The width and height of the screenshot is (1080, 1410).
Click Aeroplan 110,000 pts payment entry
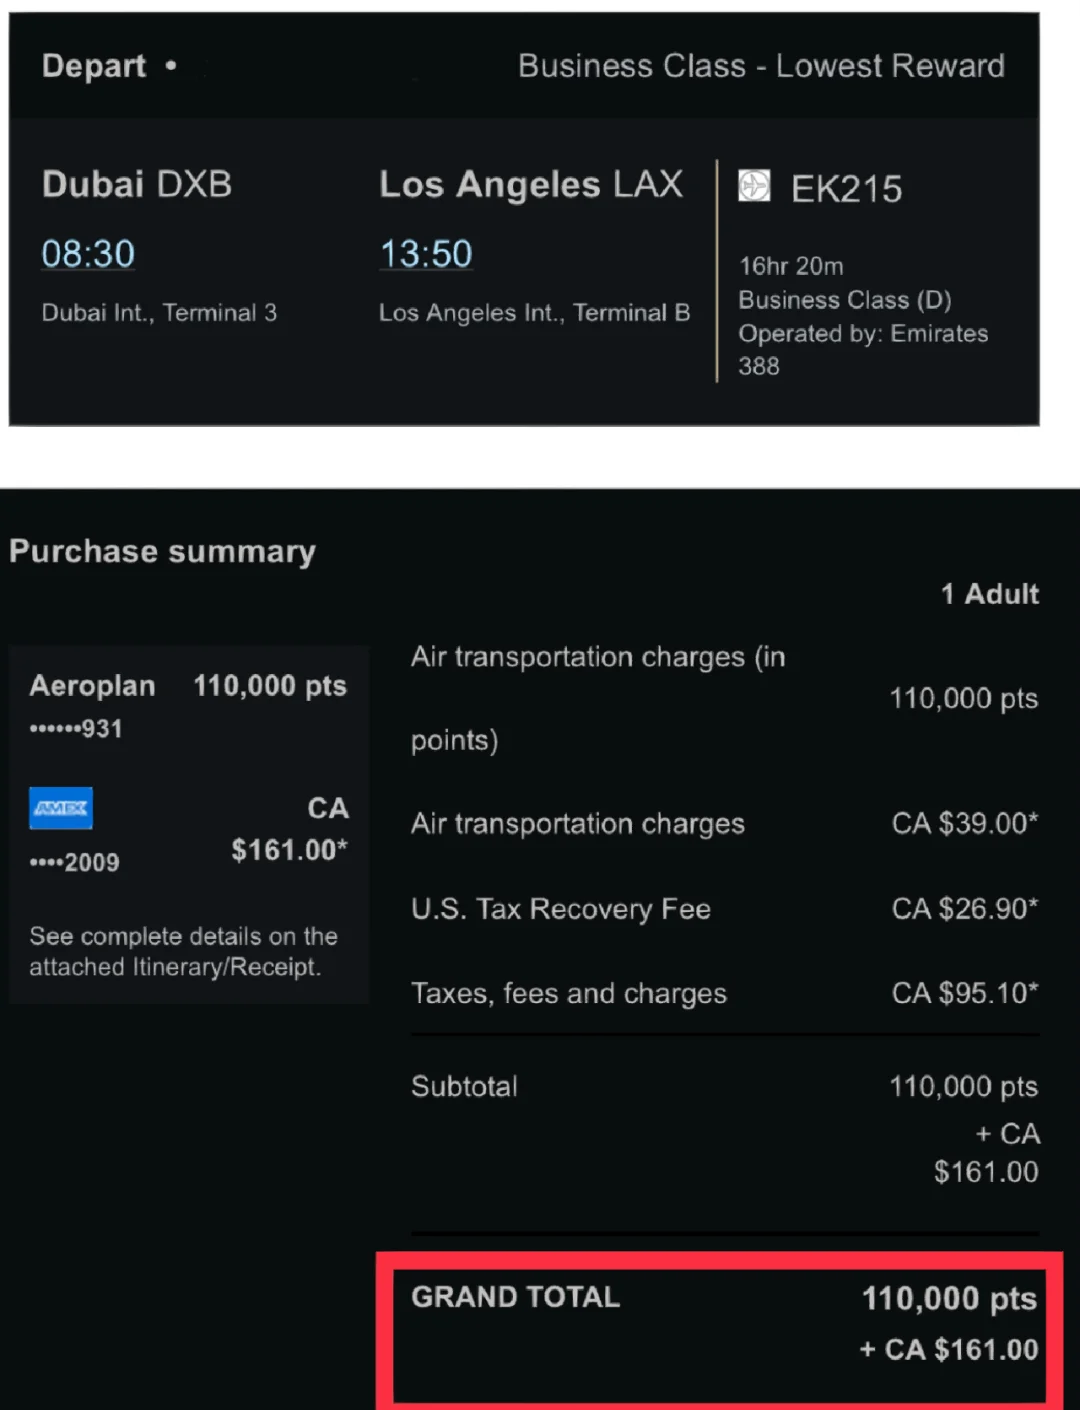click(187, 686)
